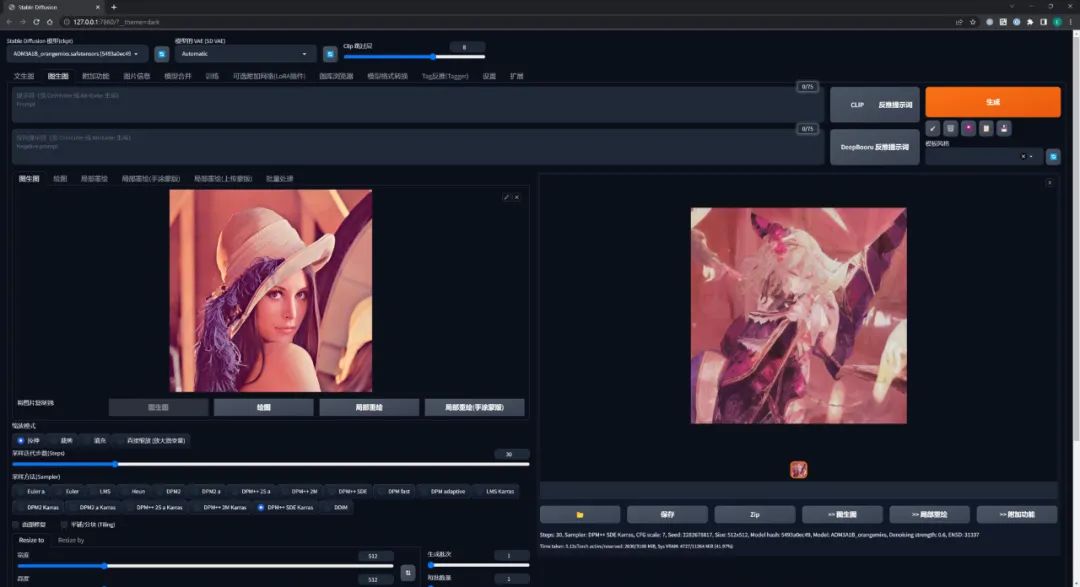Clear the selected styles with the x icon
Viewport: 1080px width, 587px height.
(1023, 156)
